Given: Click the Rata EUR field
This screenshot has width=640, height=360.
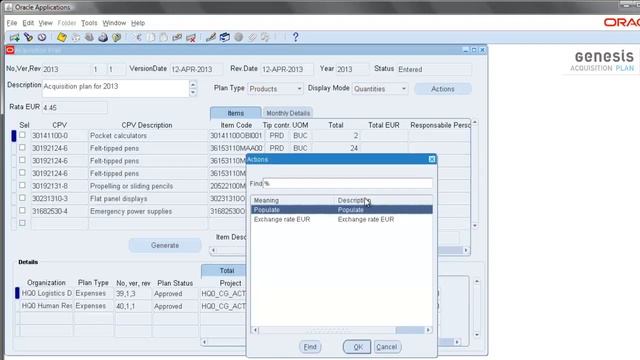Looking at the screenshot, I should tap(74, 108).
